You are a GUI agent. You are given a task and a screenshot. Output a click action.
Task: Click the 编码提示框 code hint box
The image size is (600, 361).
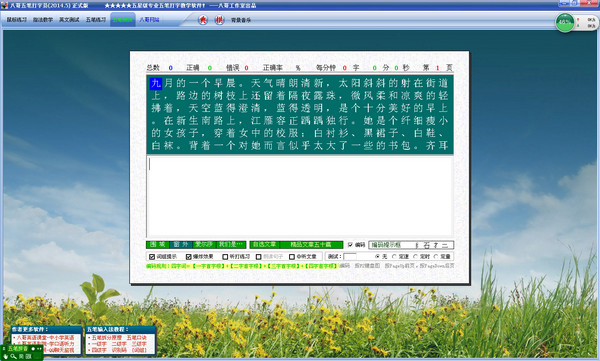click(411, 245)
